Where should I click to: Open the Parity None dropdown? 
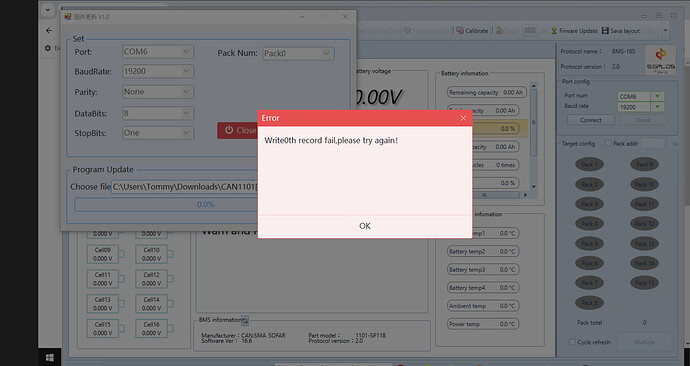pos(158,92)
